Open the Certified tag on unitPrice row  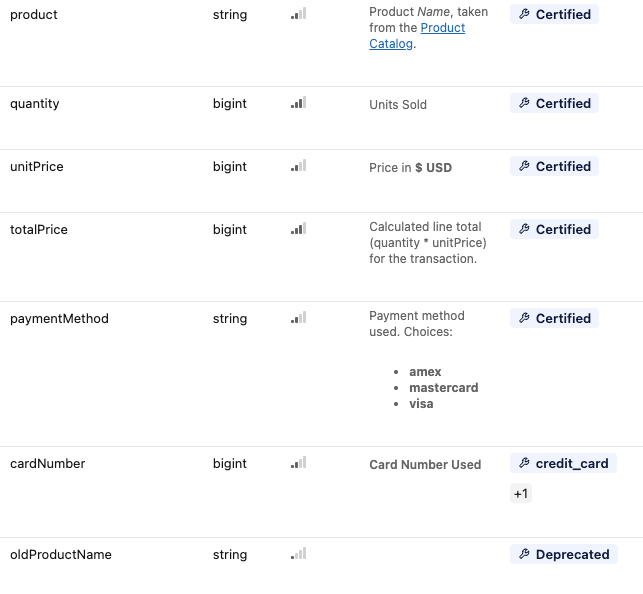pos(554,166)
